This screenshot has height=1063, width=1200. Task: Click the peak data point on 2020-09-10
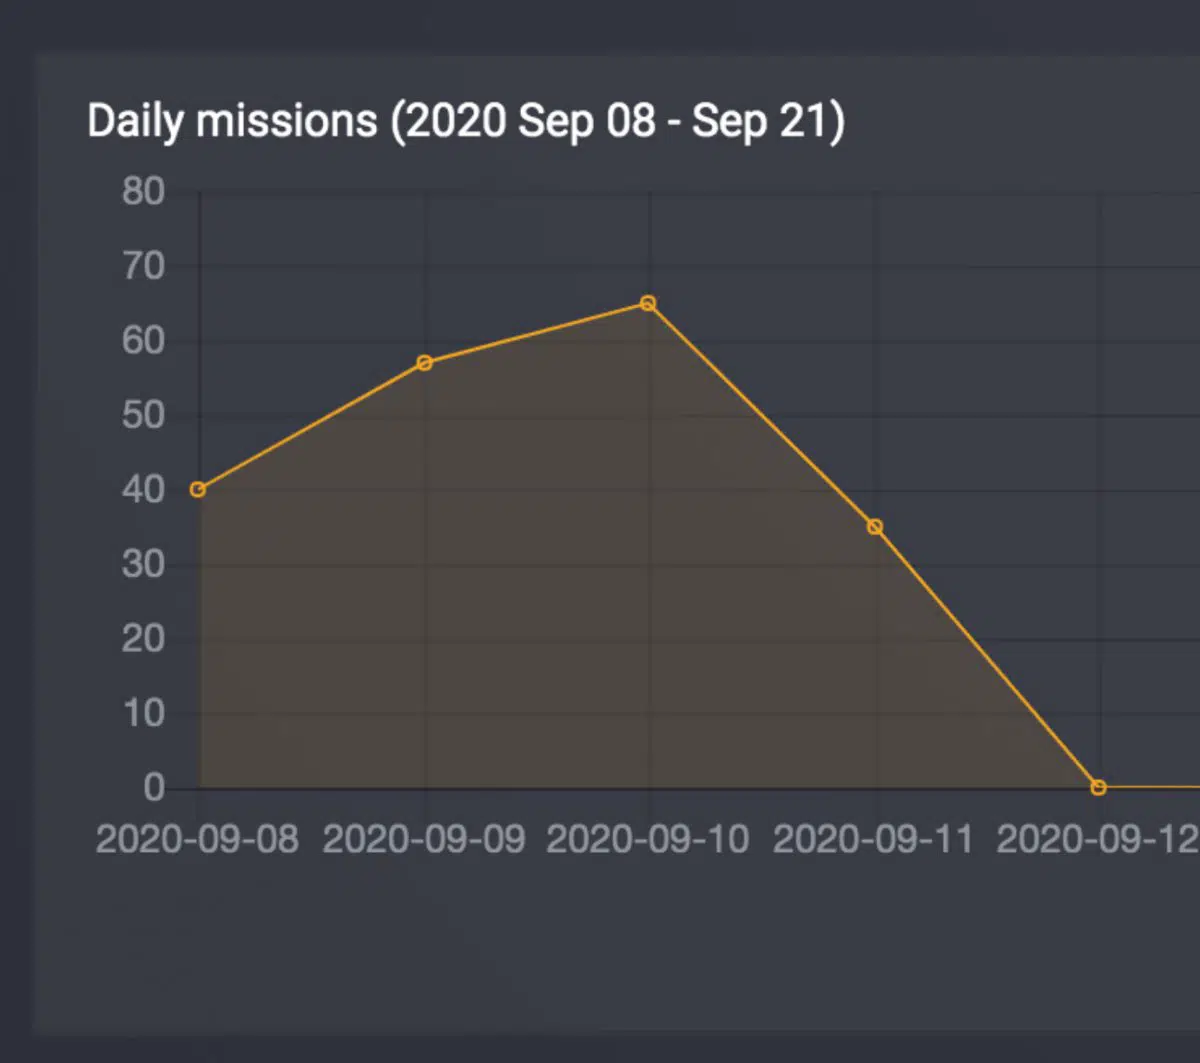point(648,303)
